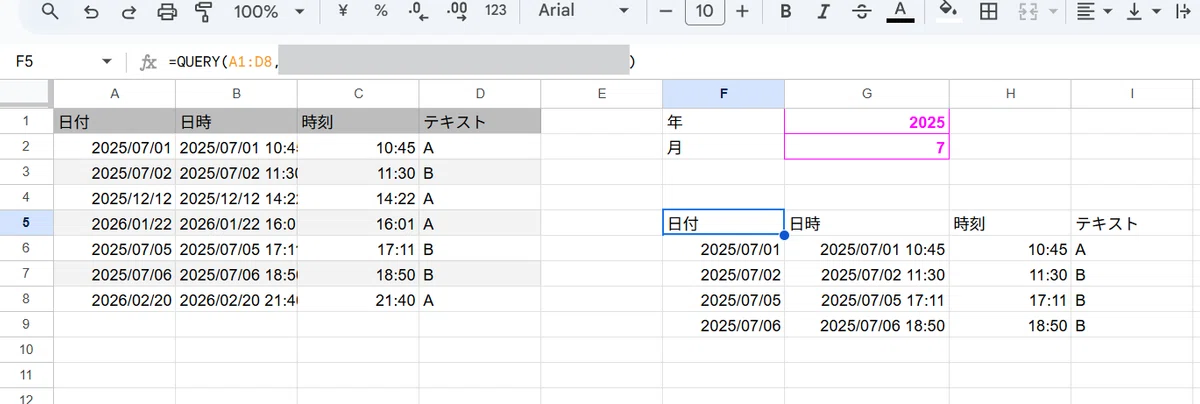Select cell G2 containing 7

pyautogui.click(x=867, y=147)
